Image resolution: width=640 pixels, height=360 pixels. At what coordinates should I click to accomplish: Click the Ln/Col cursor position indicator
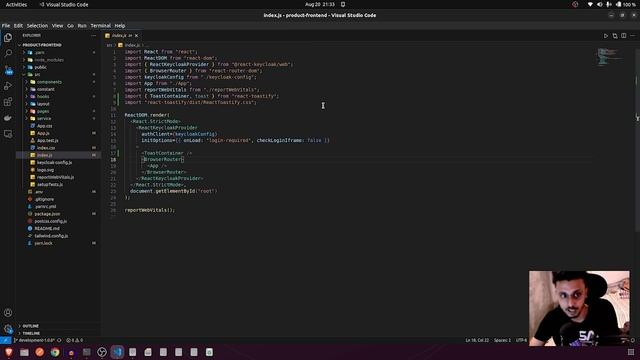coord(477,340)
